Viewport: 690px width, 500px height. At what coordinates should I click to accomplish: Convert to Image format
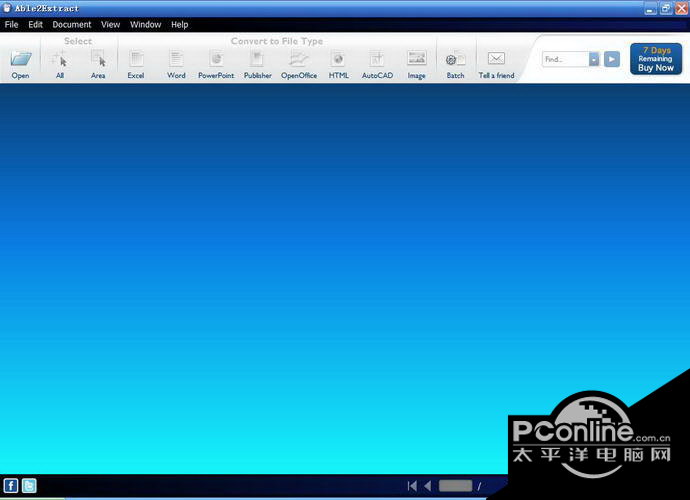click(x=416, y=60)
